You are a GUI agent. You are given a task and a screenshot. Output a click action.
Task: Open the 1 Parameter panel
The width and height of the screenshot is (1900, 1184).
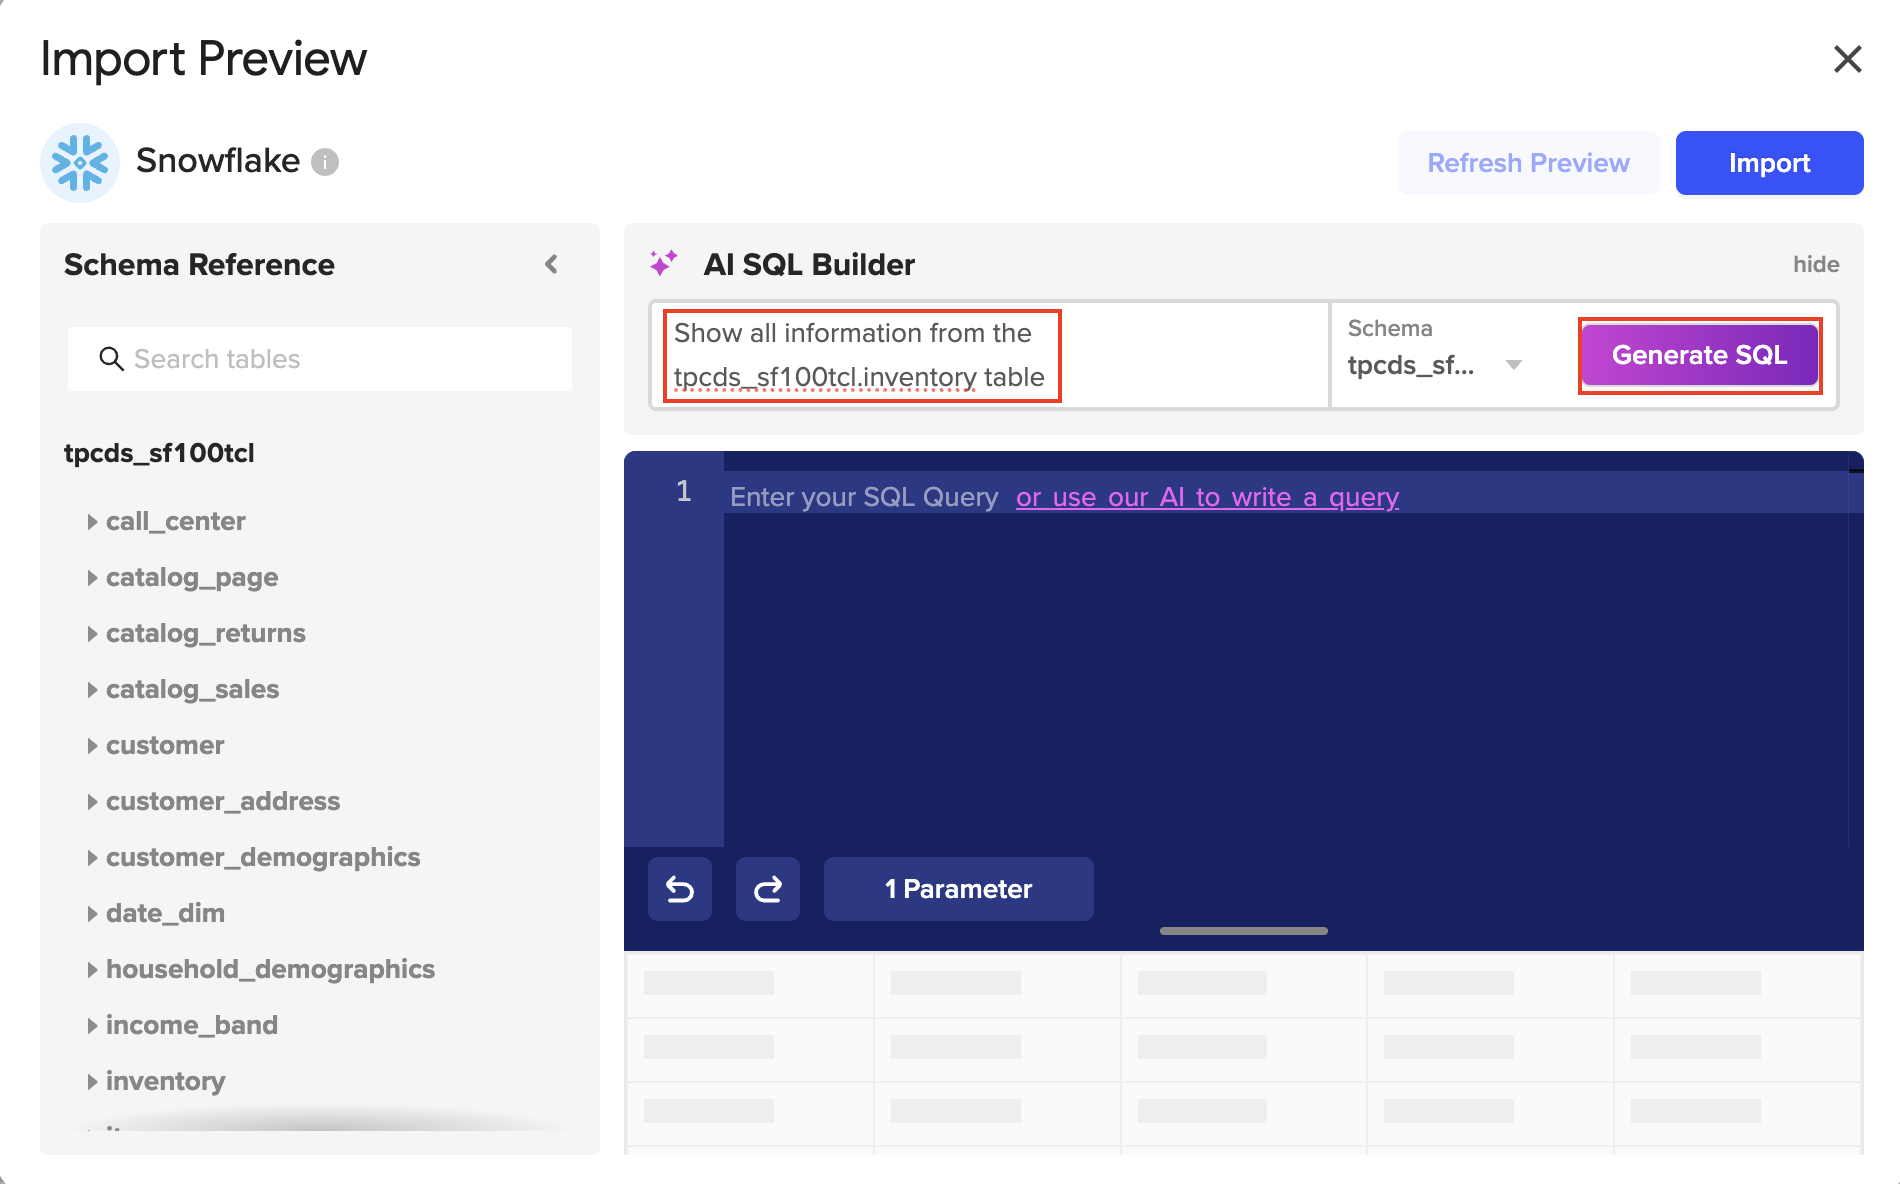coord(958,889)
